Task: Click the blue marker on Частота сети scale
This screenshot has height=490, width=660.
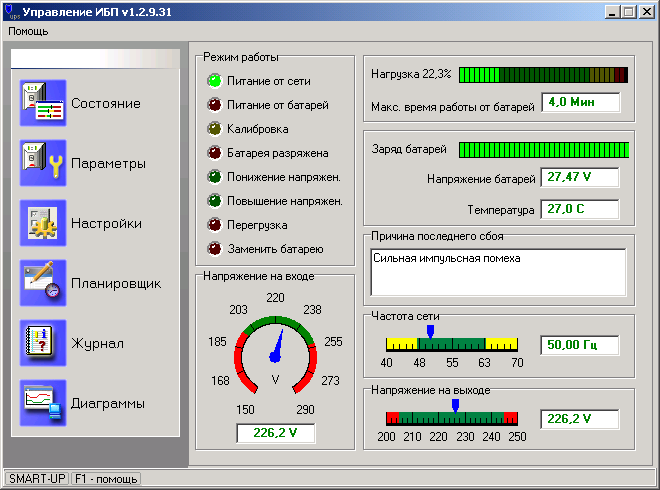Action: (x=430, y=330)
